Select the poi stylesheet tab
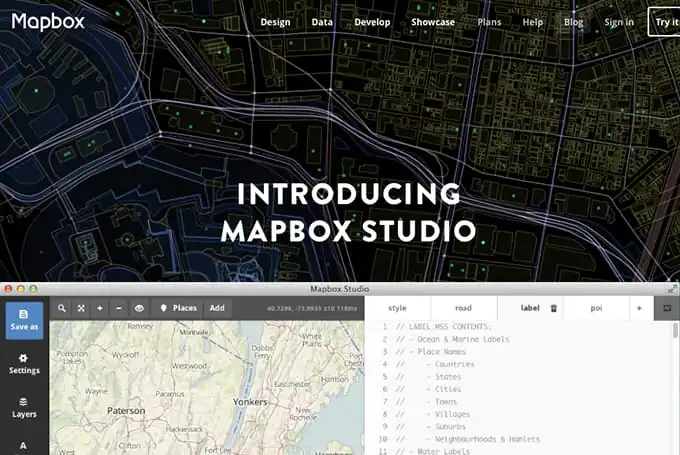Screen dimensions: 680x455 (596, 309)
